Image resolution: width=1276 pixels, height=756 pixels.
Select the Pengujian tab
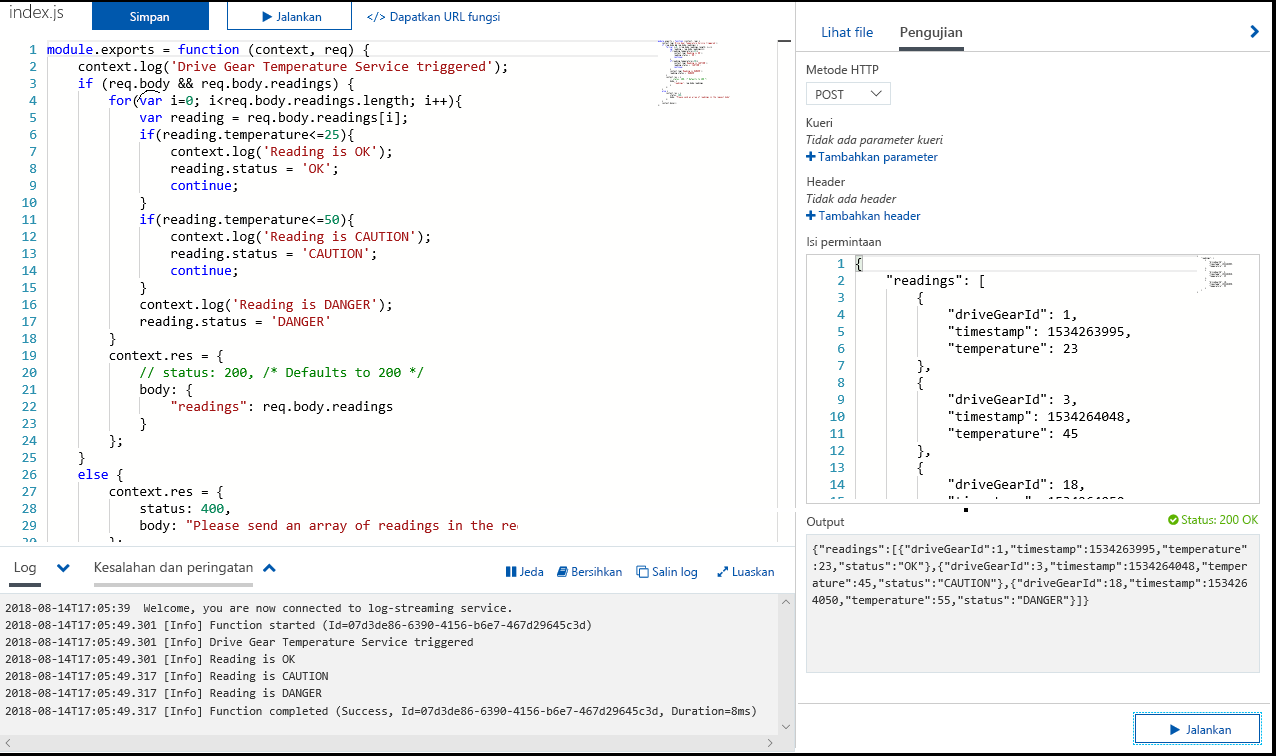point(931,32)
